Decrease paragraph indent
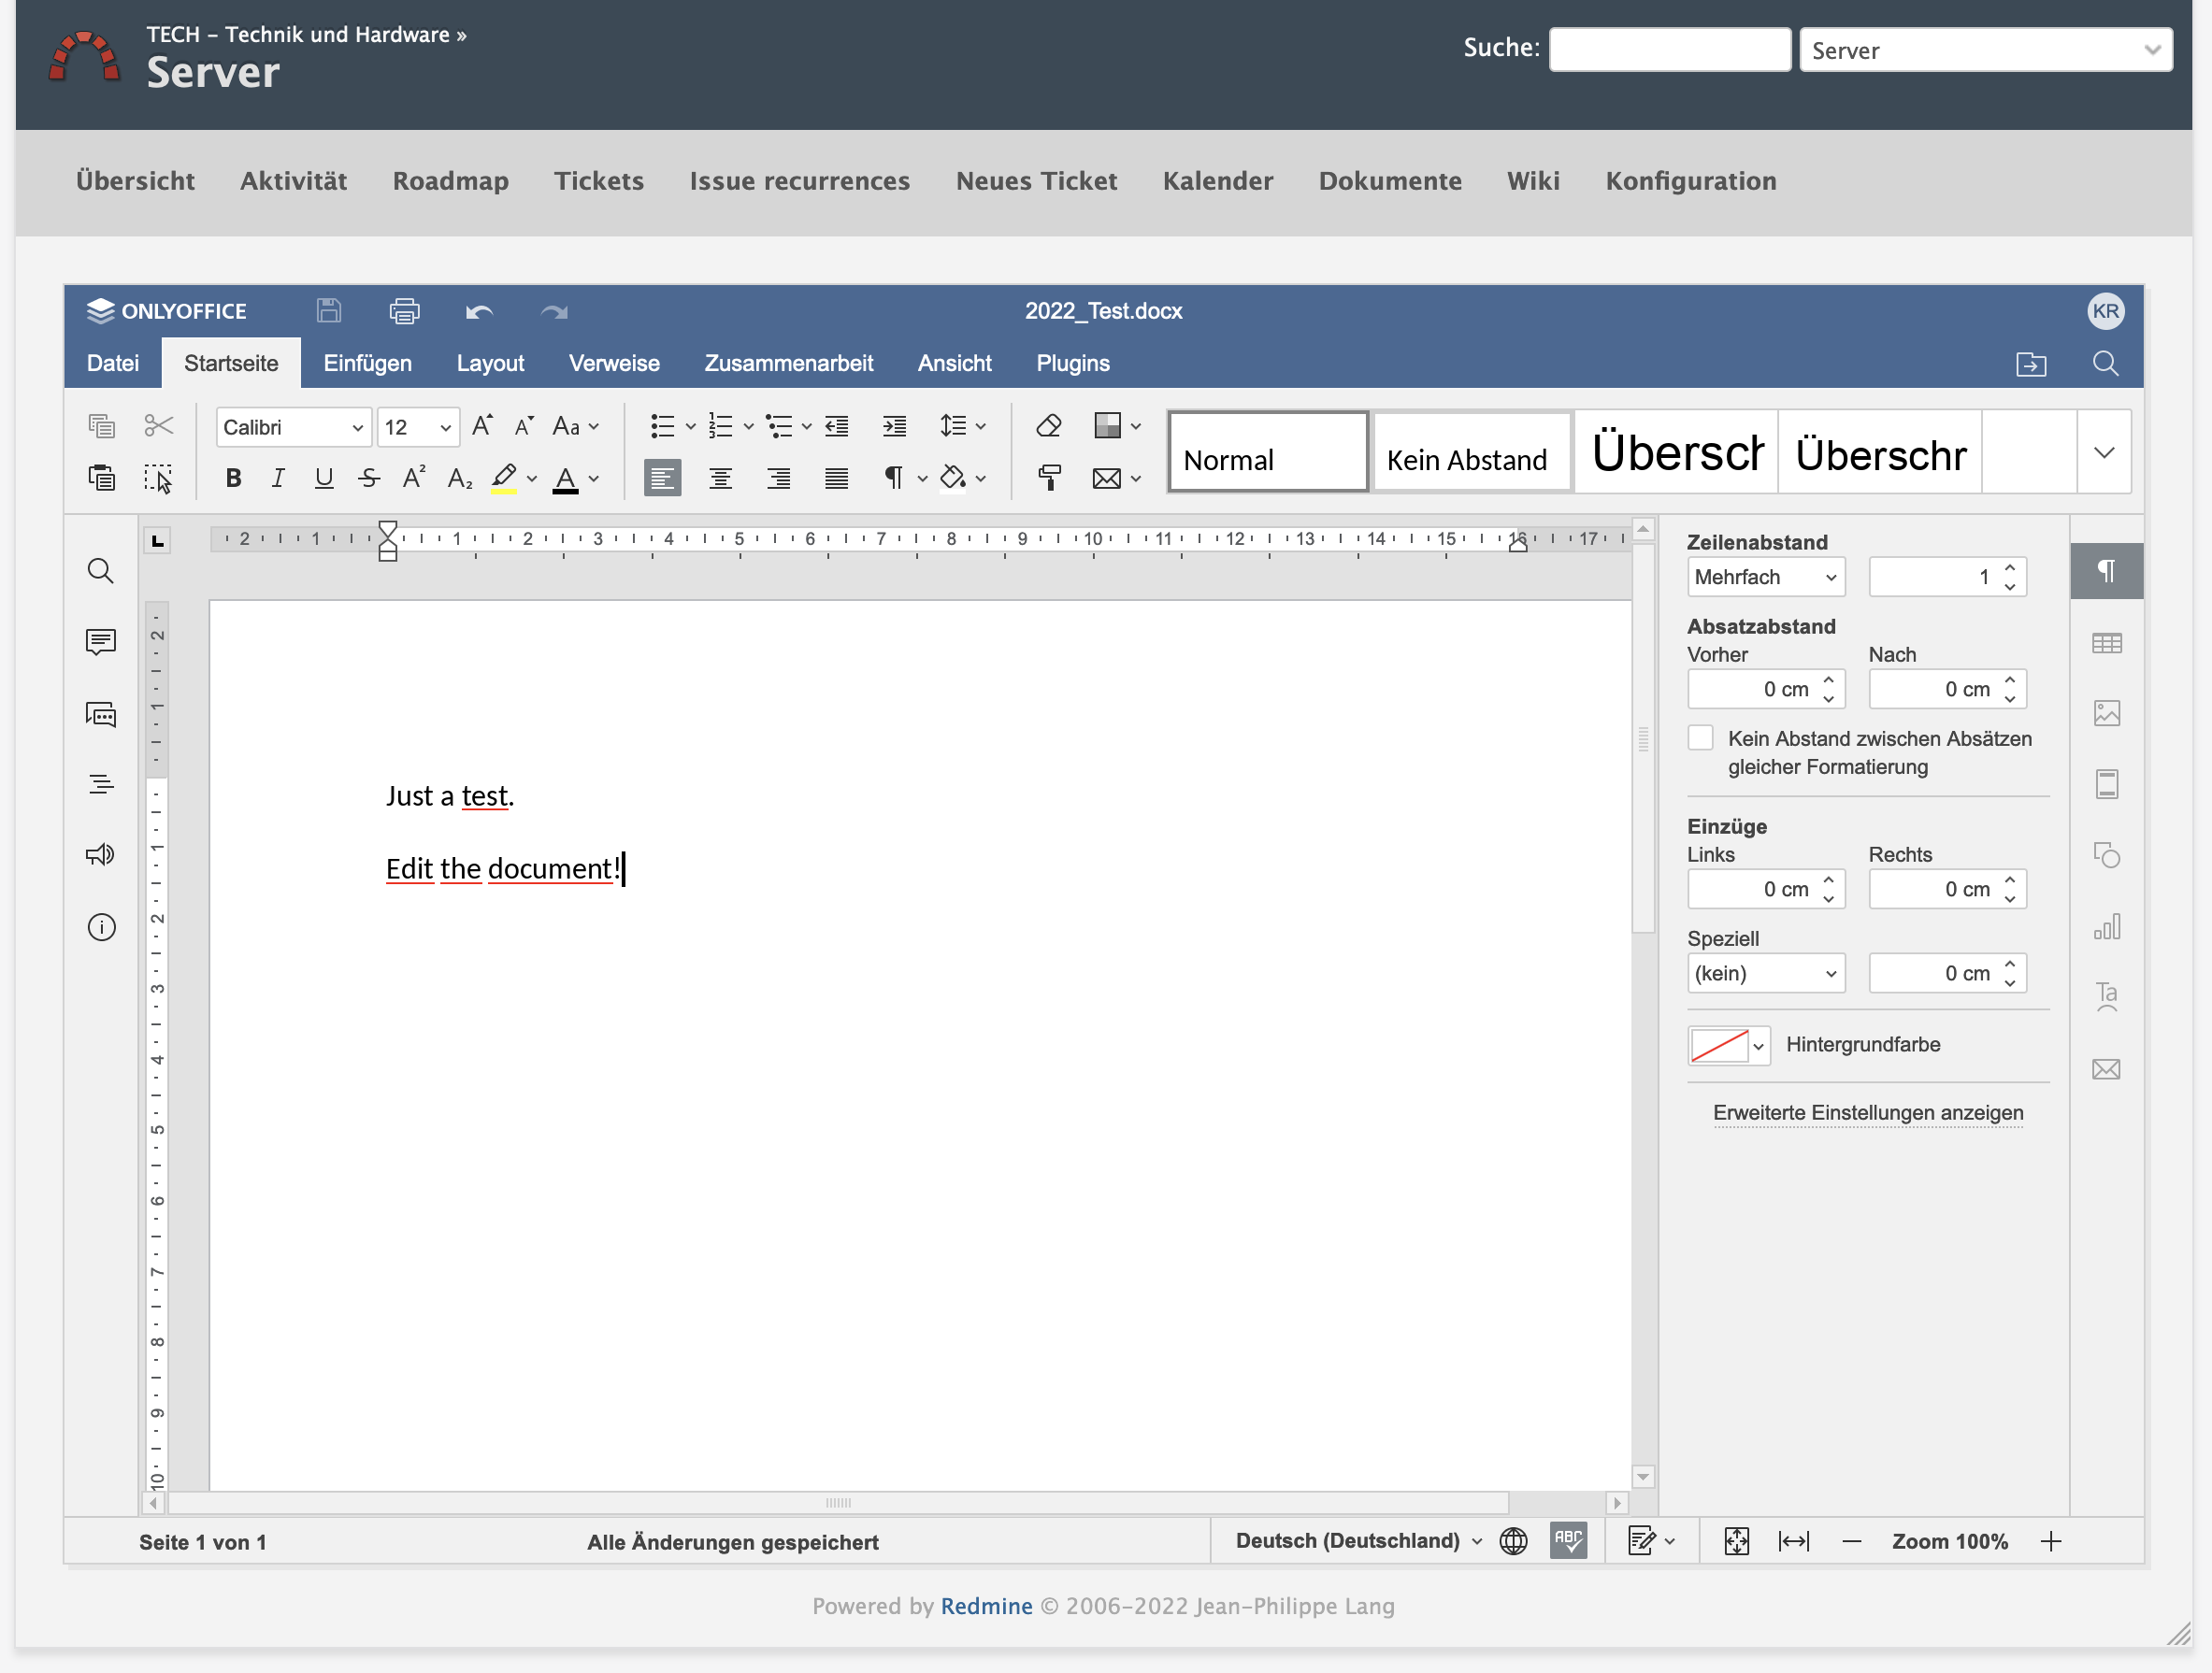The image size is (2212, 1673). click(x=837, y=426)
